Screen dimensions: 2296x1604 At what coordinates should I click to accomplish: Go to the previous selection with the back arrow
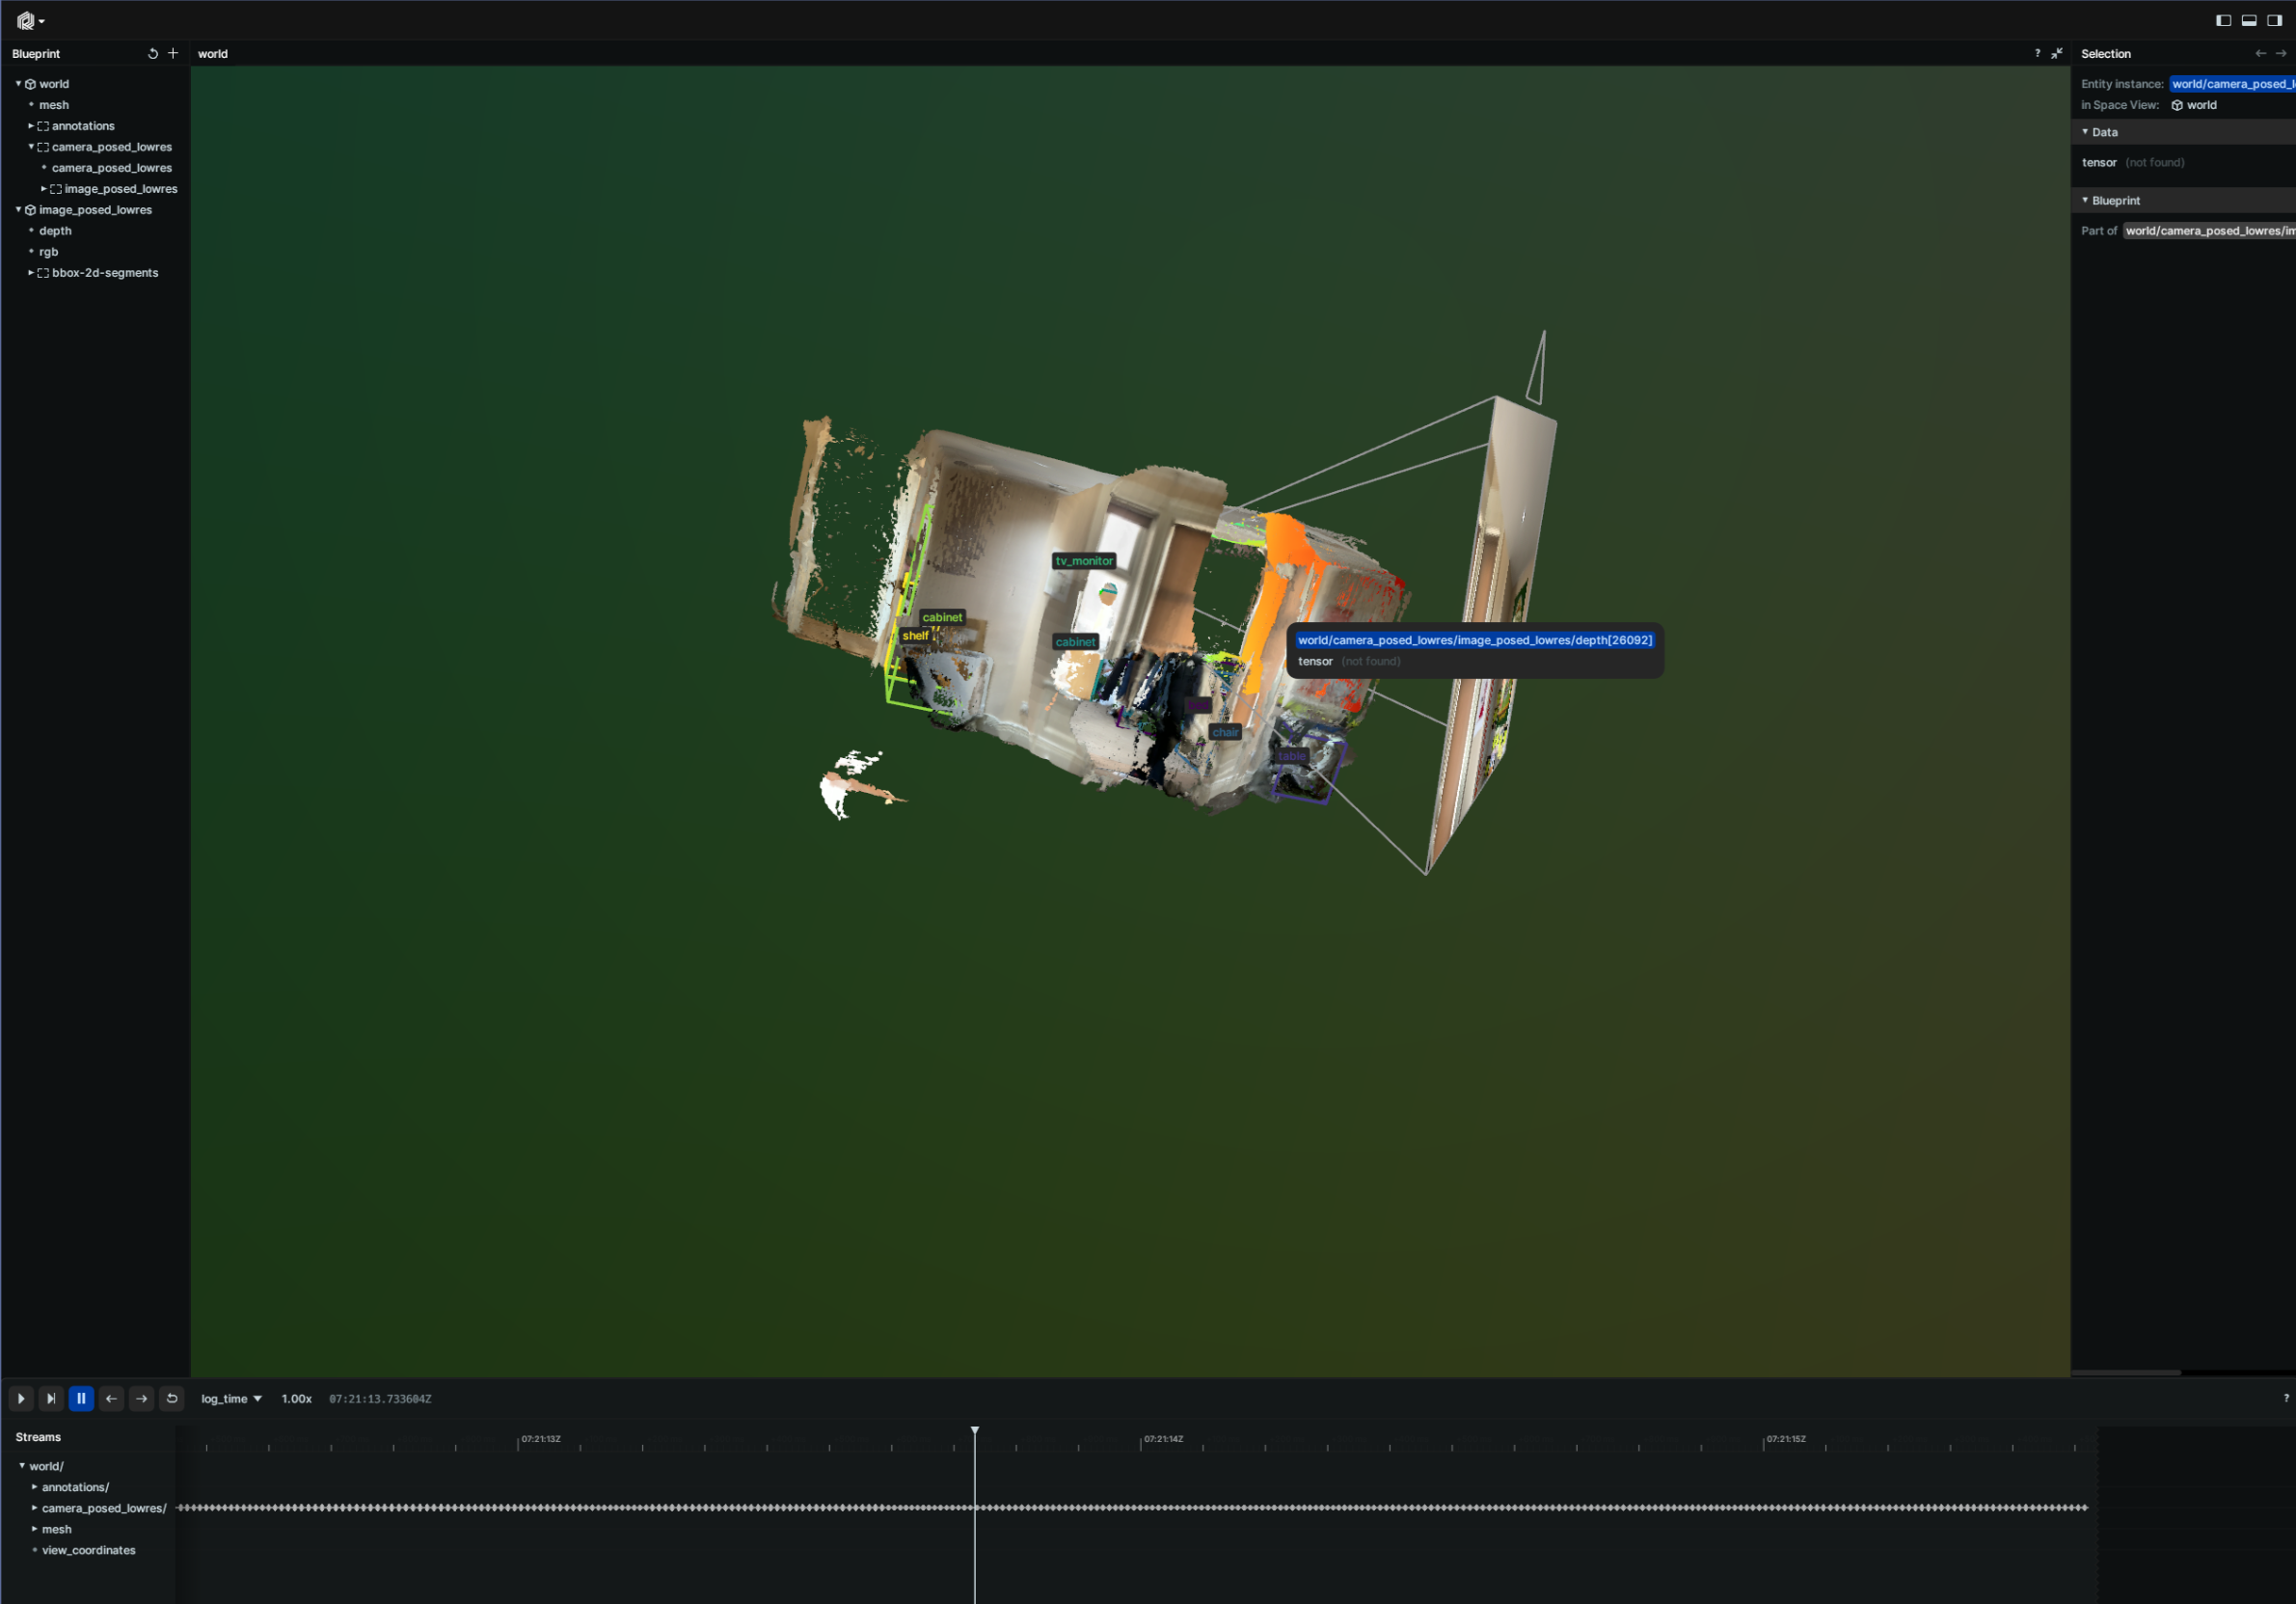[x=2260, y=54]
